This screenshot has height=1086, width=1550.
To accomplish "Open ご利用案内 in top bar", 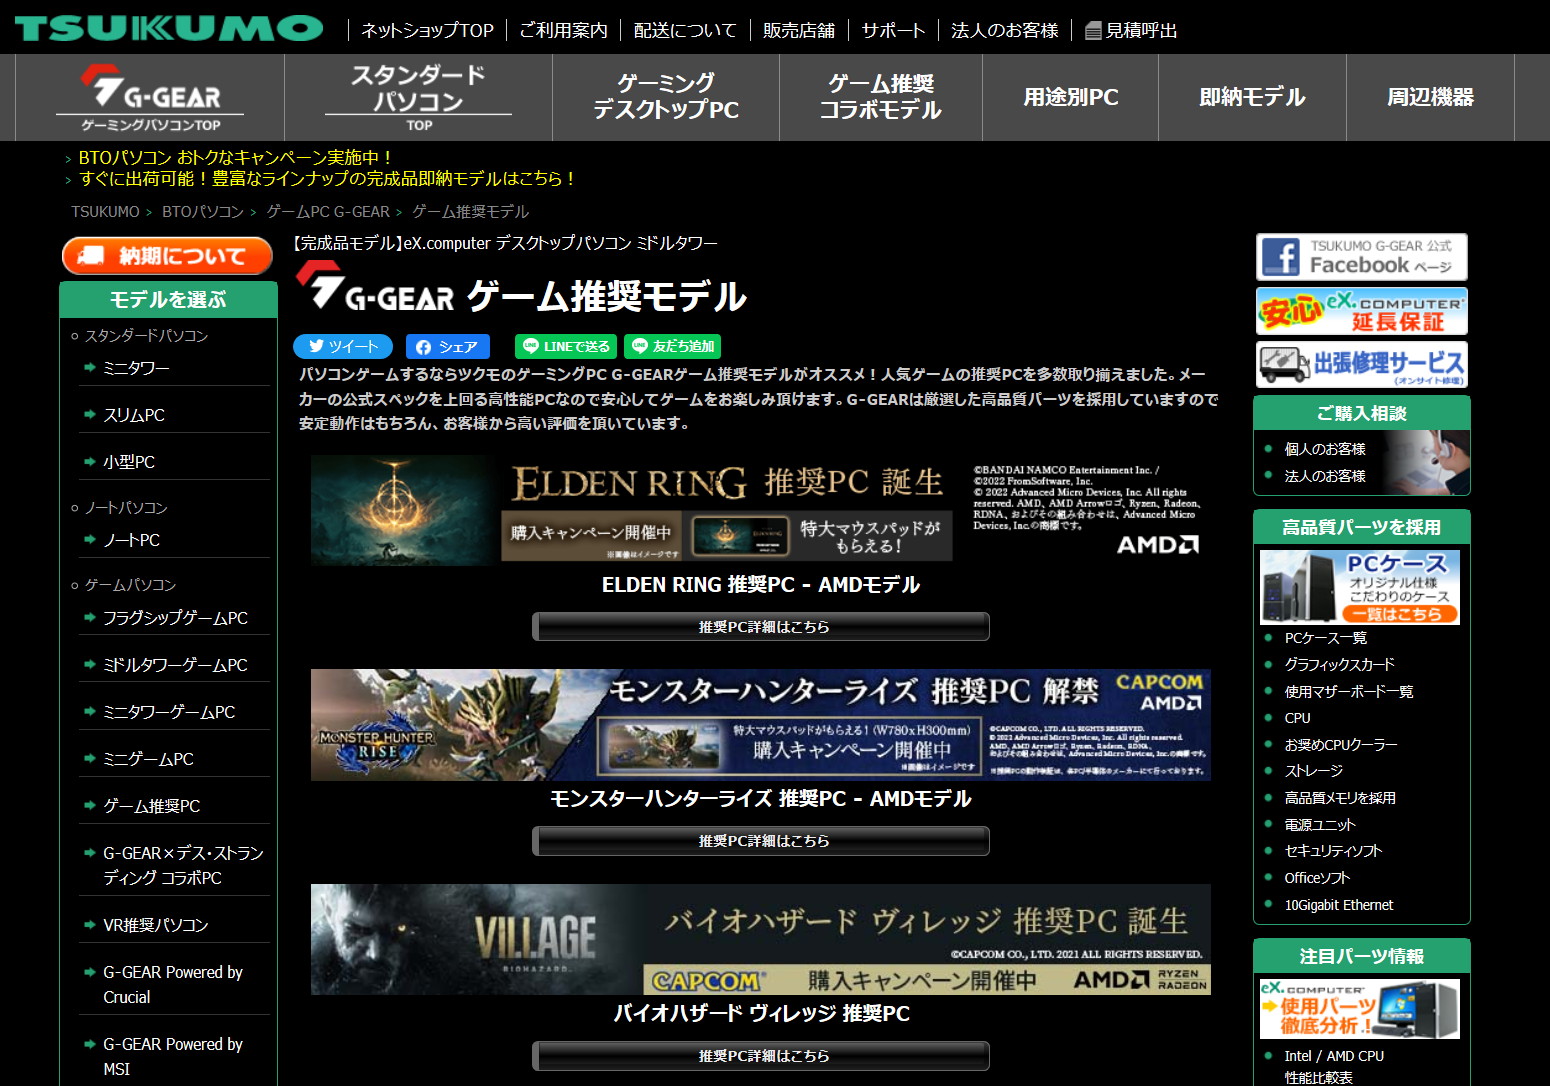I will point(563,31).
